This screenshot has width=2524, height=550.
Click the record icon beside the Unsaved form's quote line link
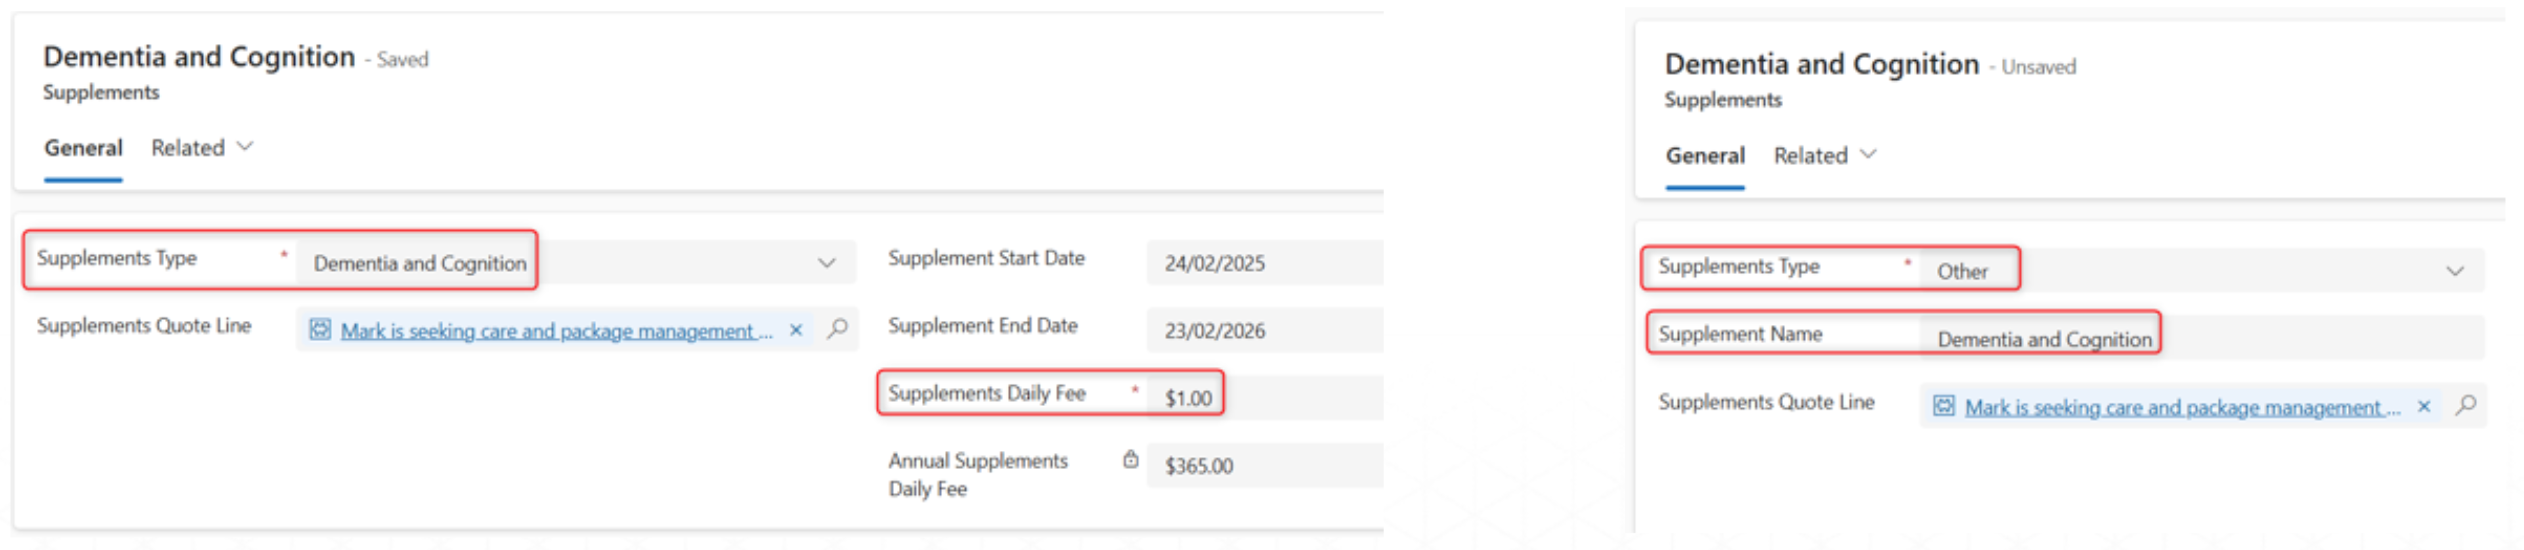[1943, 406]
